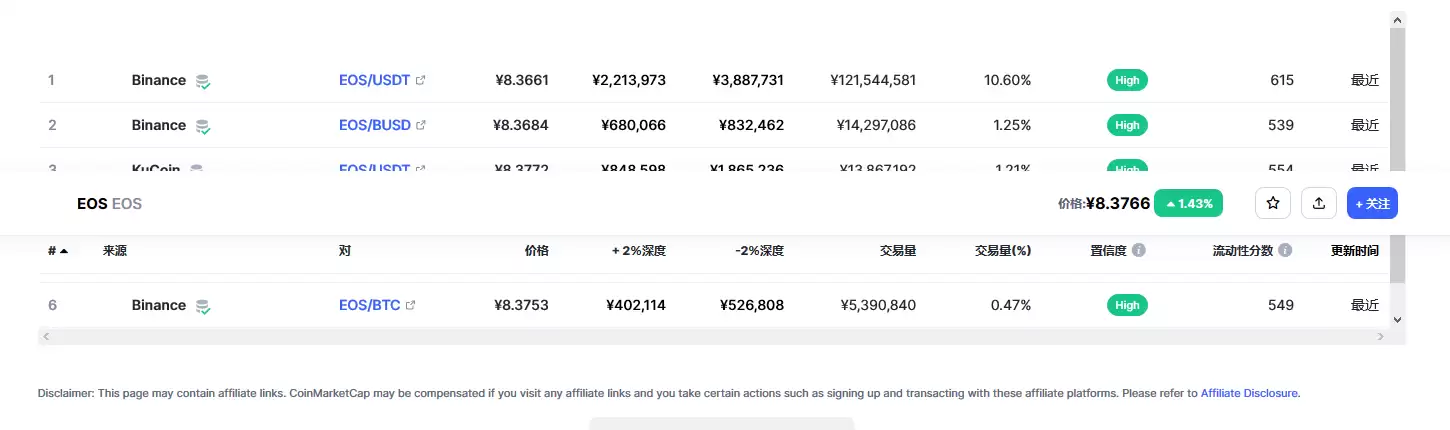This screenshot has height=430, width=1450.
Task: Sort by the 价格 column header
Action: (x=537, y=251)
